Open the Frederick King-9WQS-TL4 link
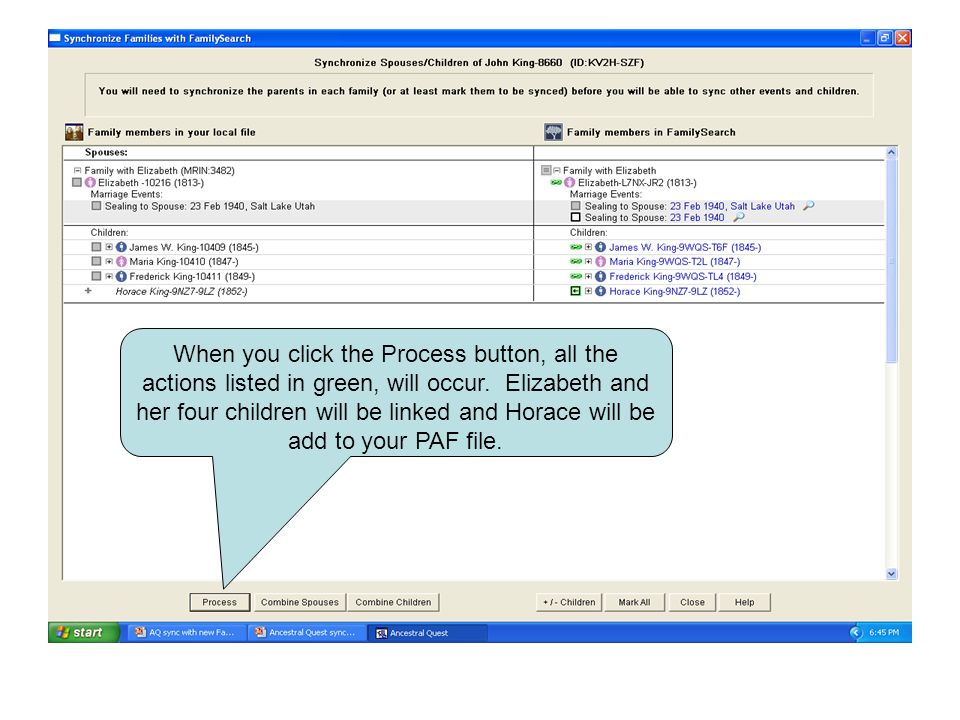Viewport: 960px width, 720px height. coord(683,277)
